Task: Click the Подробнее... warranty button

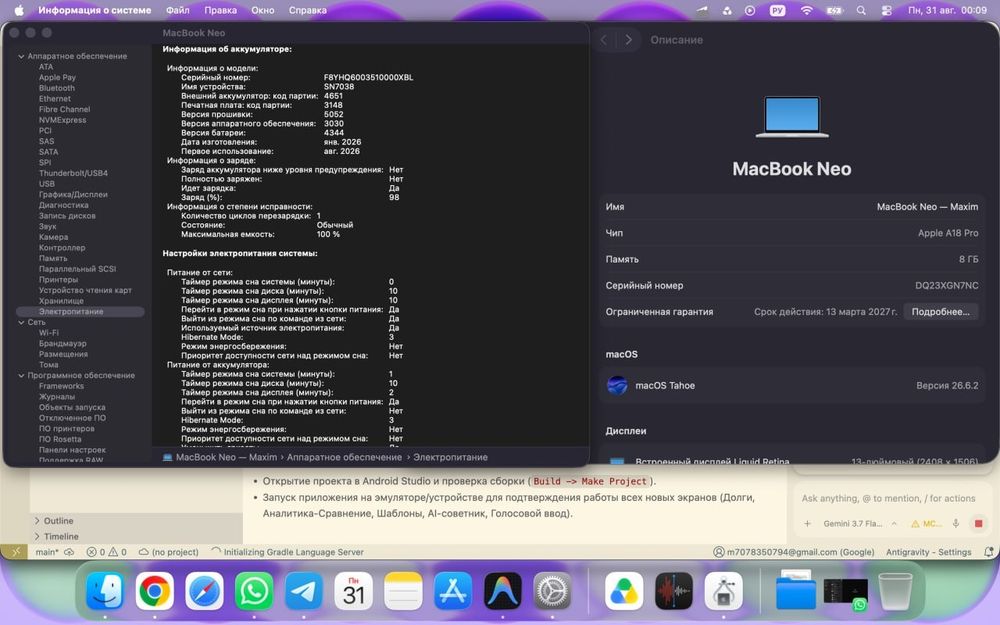Action: click(940, 312)
